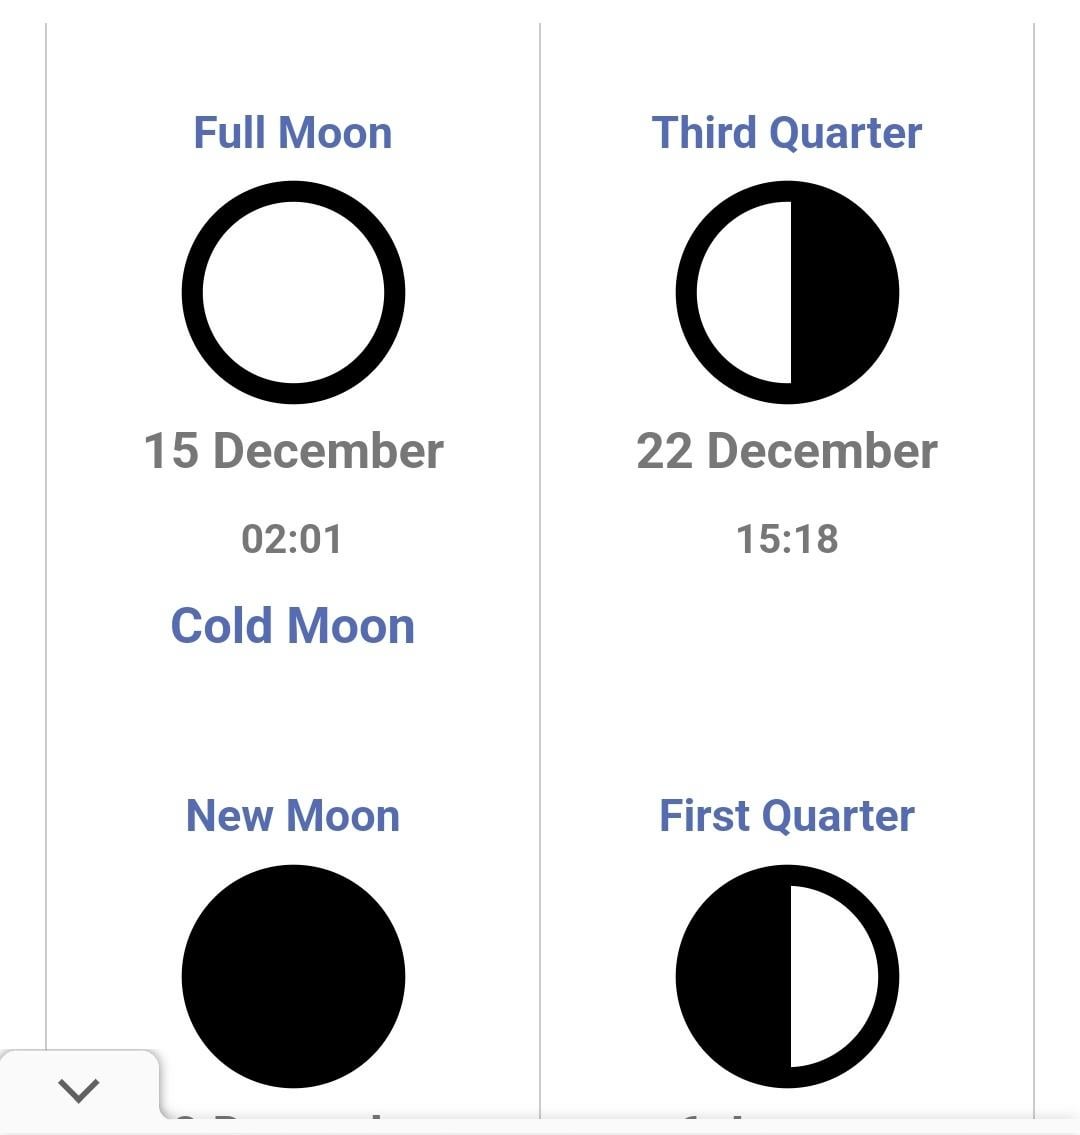This screenshot has width=1080, height=1135.
Task: Click blank space beneath the 15:18 time
Action: (x=787, y=640)
